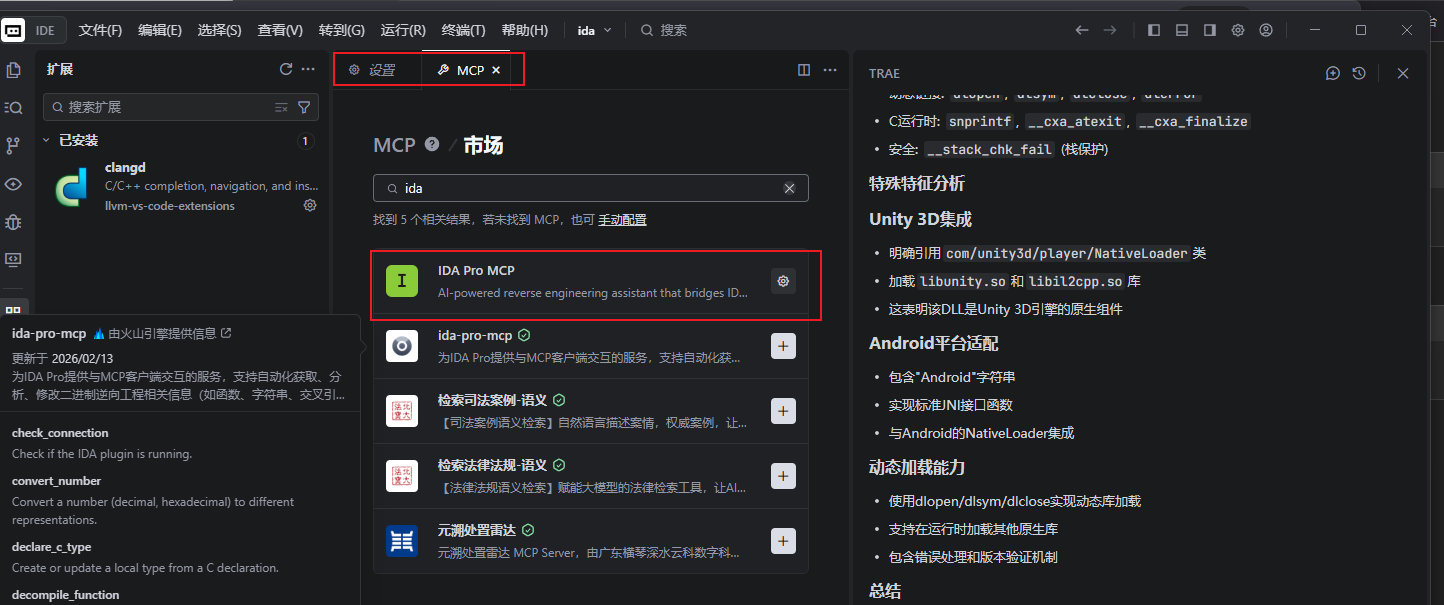Image resolution: width=1444 pixels, height=605 pixels.
Task: Open extensions panel more actions menu
Action: (x=308, y=69)
